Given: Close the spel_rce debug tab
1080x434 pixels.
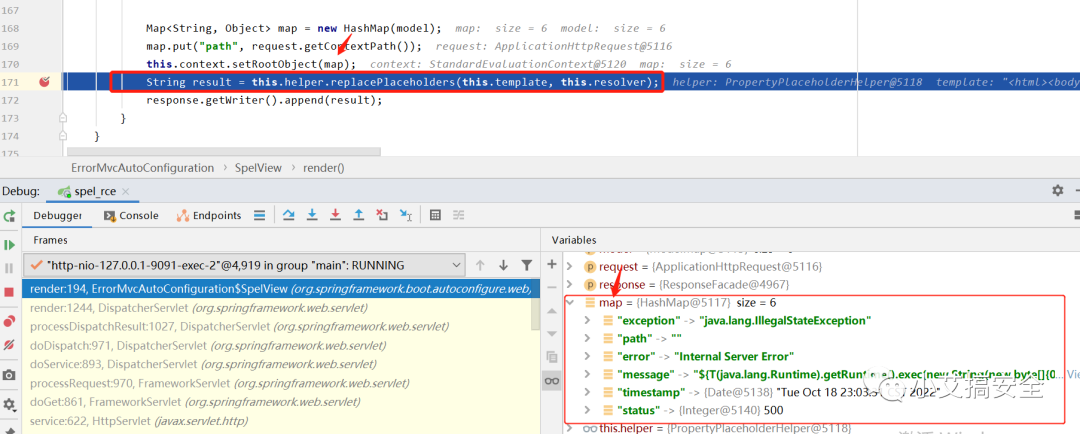Looking at the screenshot, I should point(127,192).
